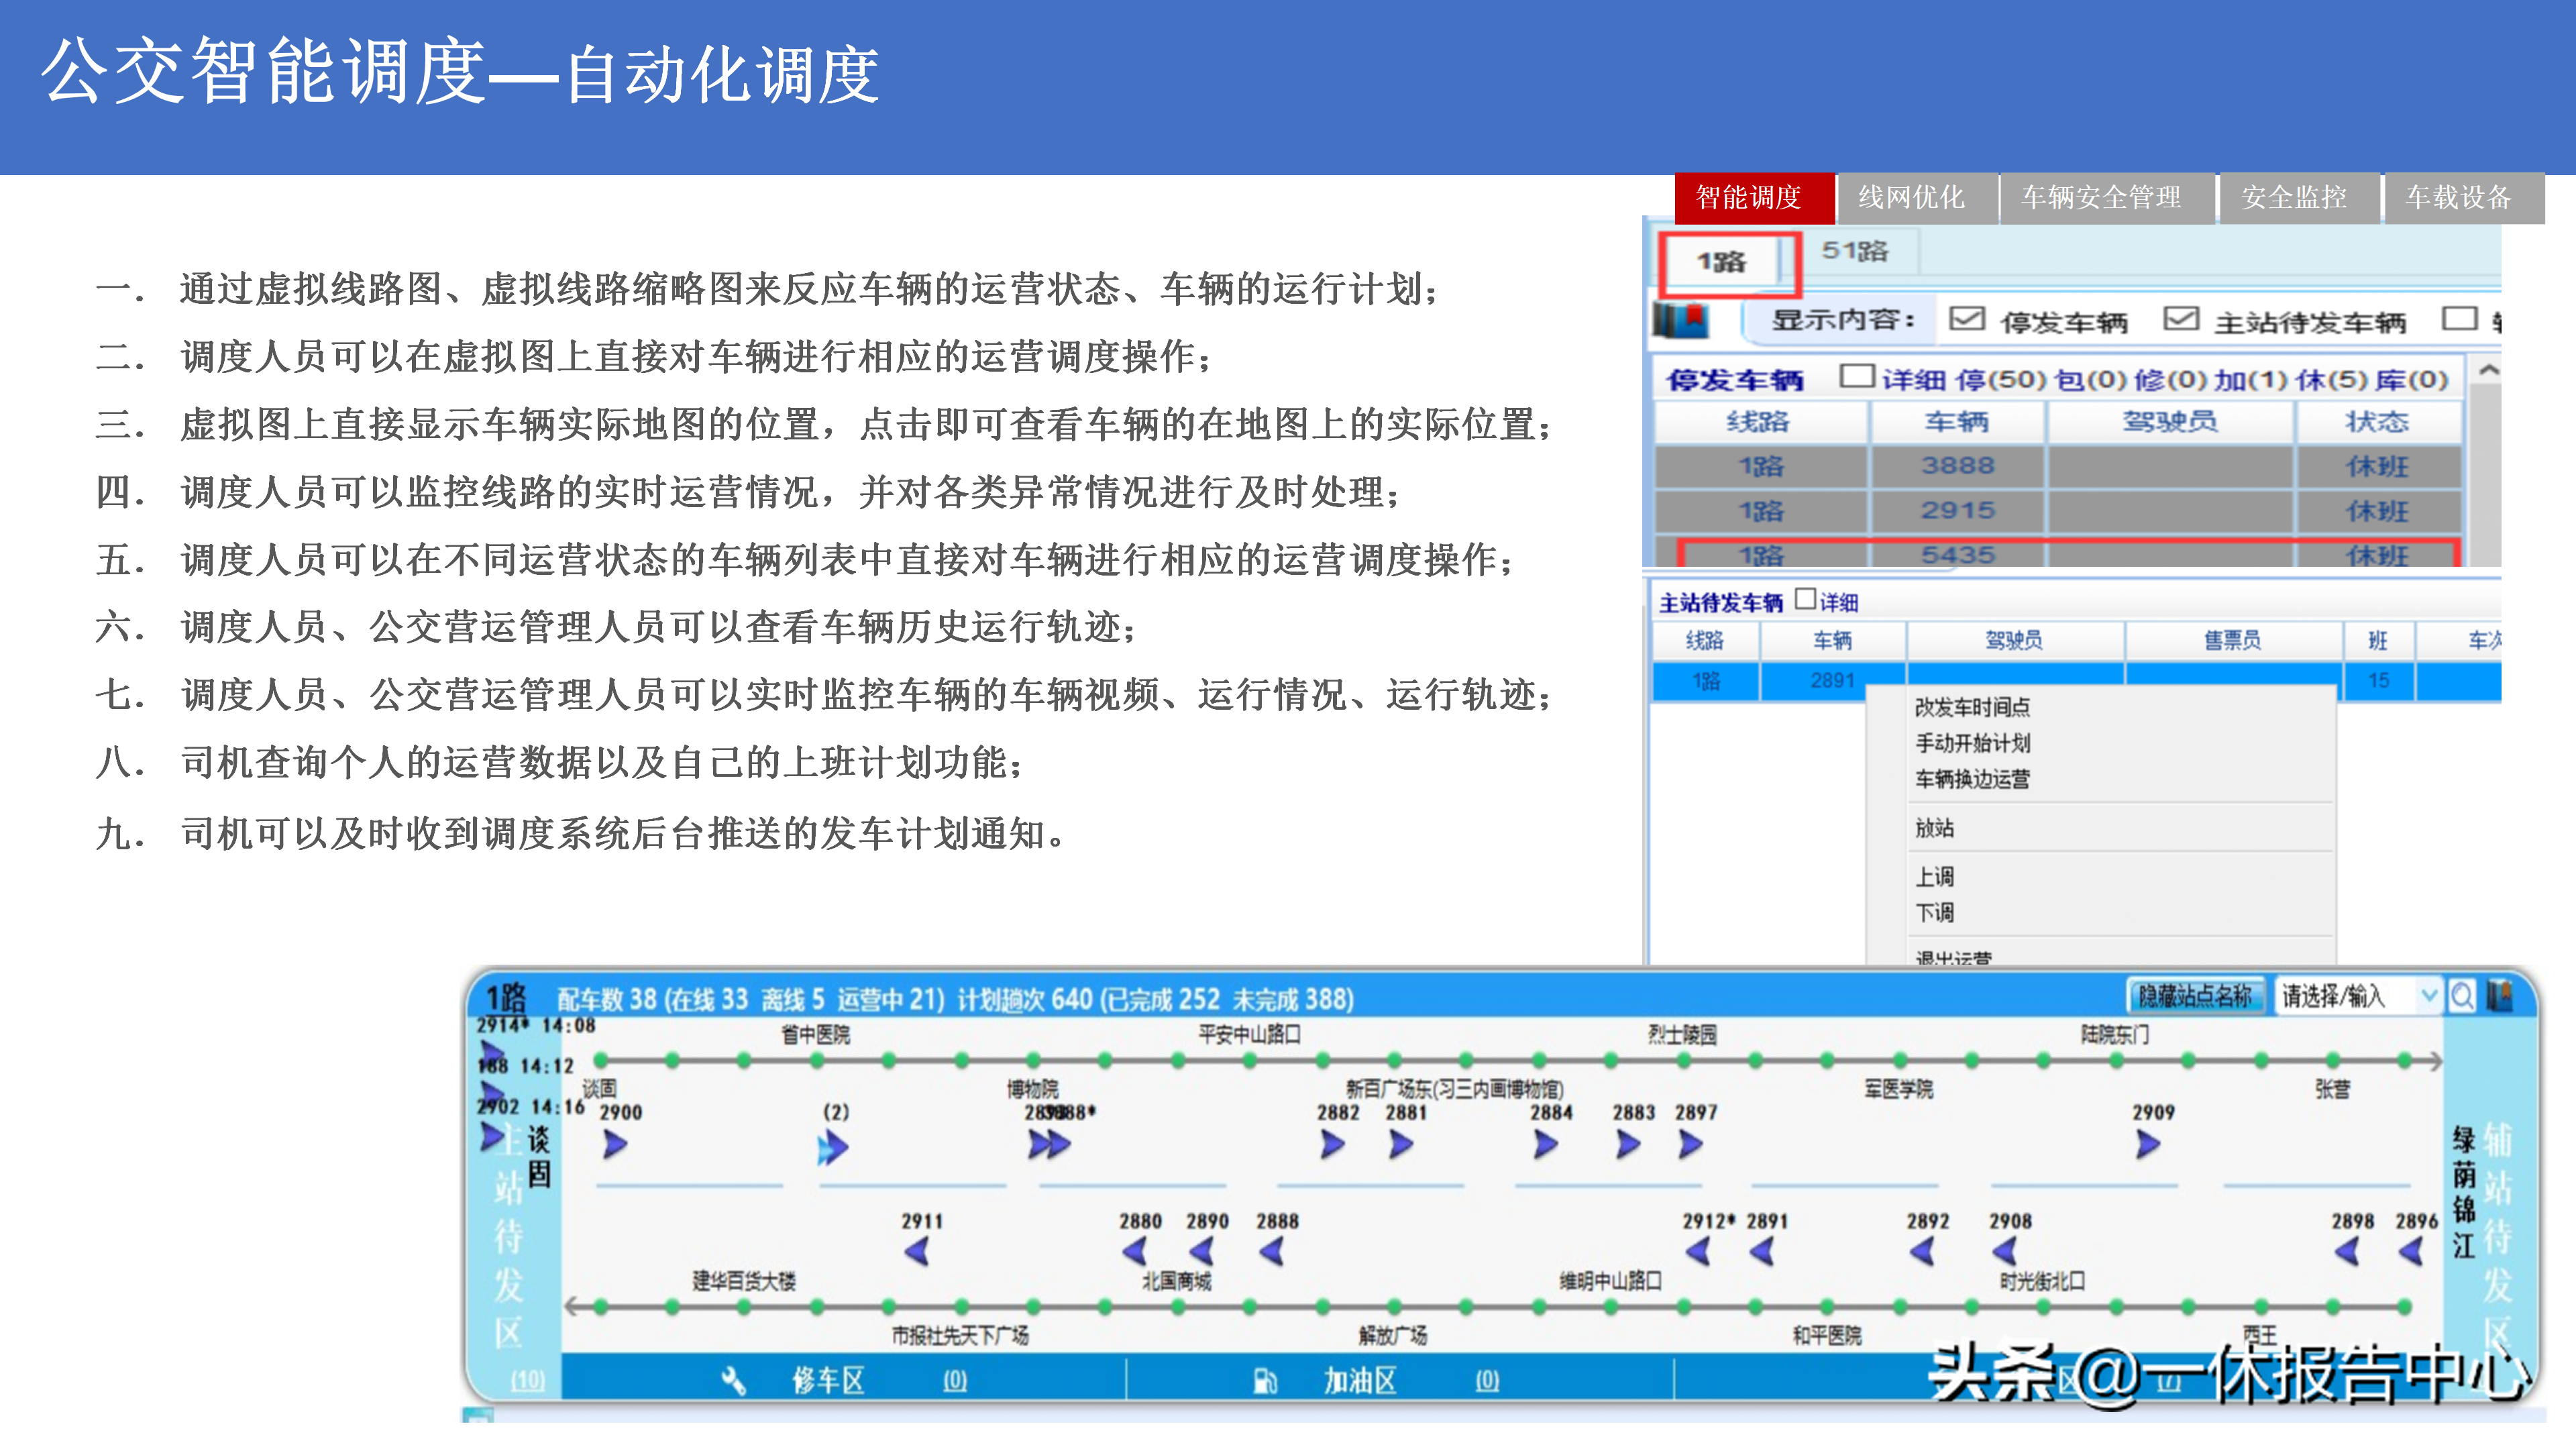Uncheck the 主站待发车辆 display checkbox
Screen dimensions: 2576x1449
click(2180, 319)
